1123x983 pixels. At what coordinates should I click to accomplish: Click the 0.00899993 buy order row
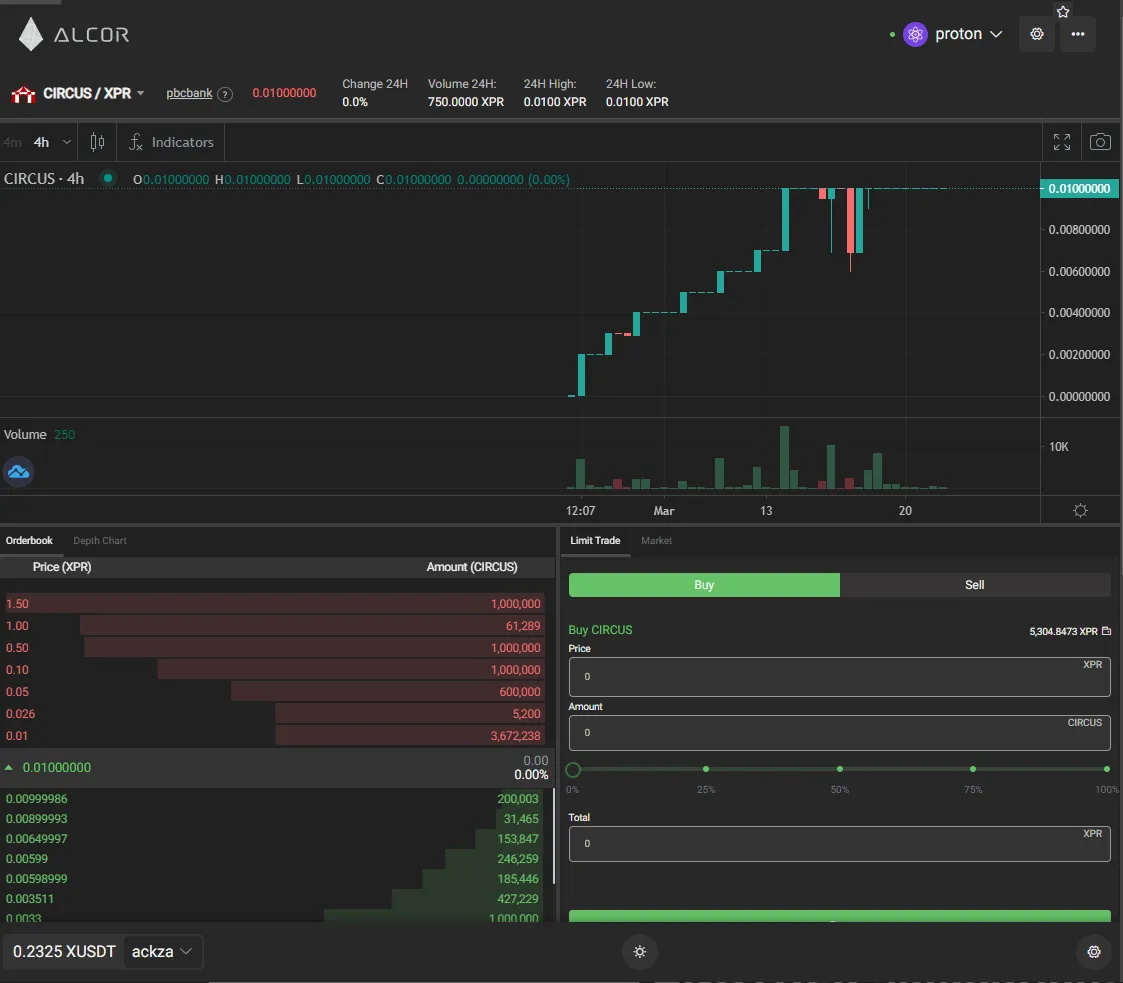click(x=273, y=819)
